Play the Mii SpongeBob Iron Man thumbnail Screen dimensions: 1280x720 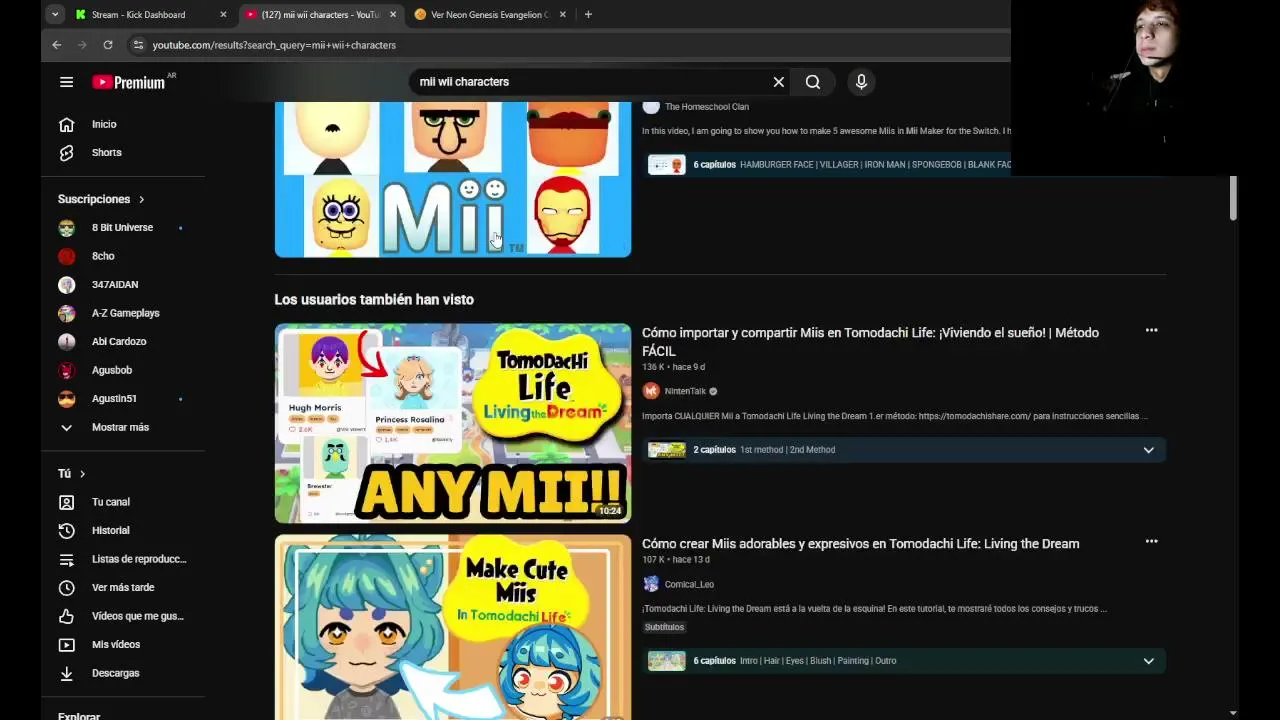point(453,178)
